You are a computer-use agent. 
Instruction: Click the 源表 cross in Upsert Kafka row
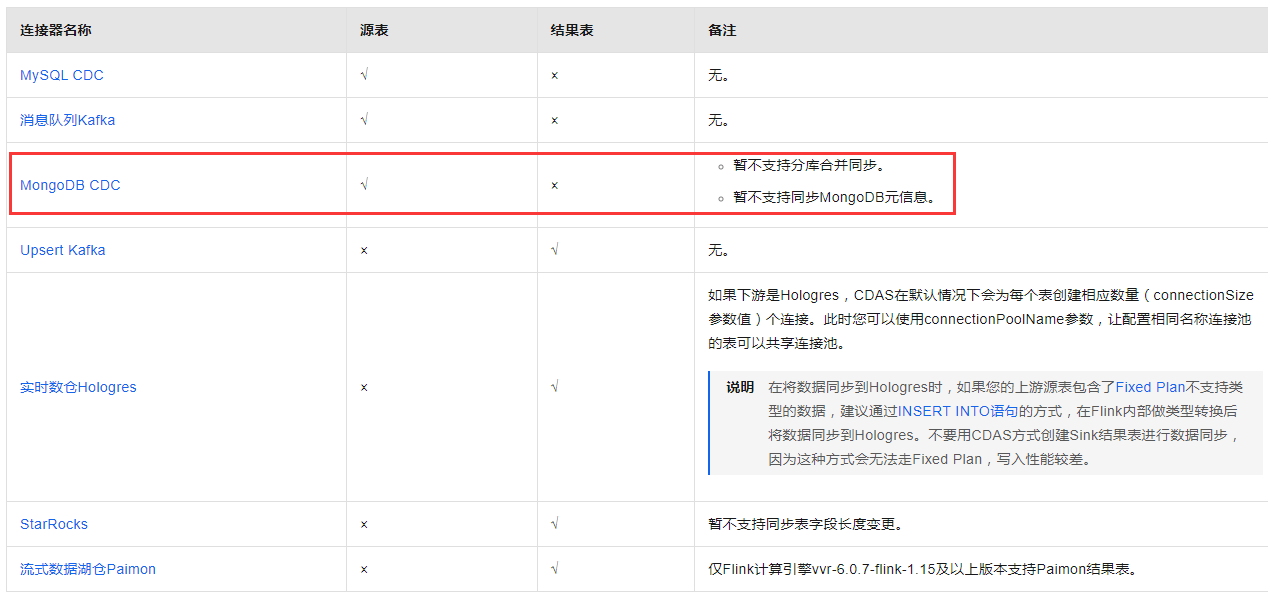tap(364, 251)
